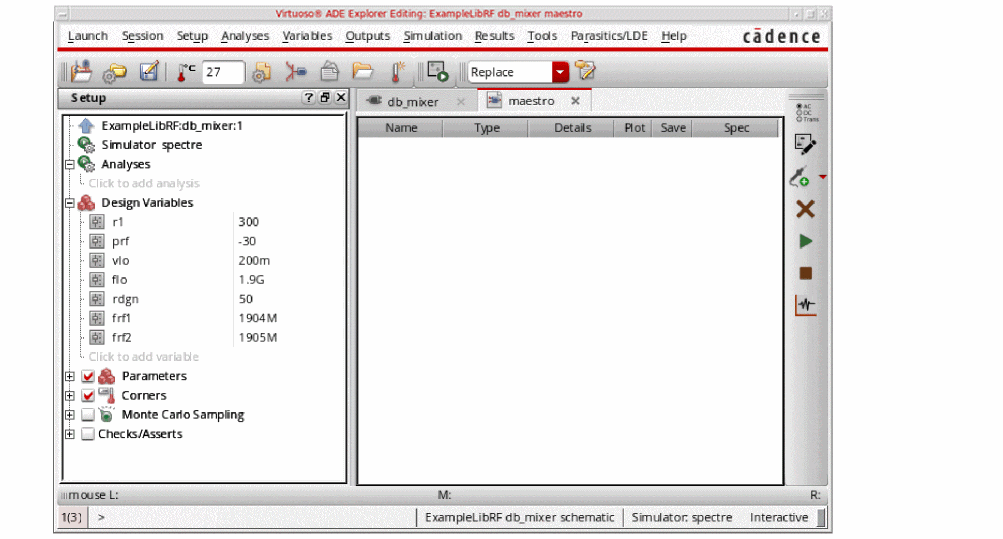Image resolution: width=1003 pixels, height=539 pixels.
Task: Click the brown Stop Simulation square icon
Action: (x=805, y=273)
